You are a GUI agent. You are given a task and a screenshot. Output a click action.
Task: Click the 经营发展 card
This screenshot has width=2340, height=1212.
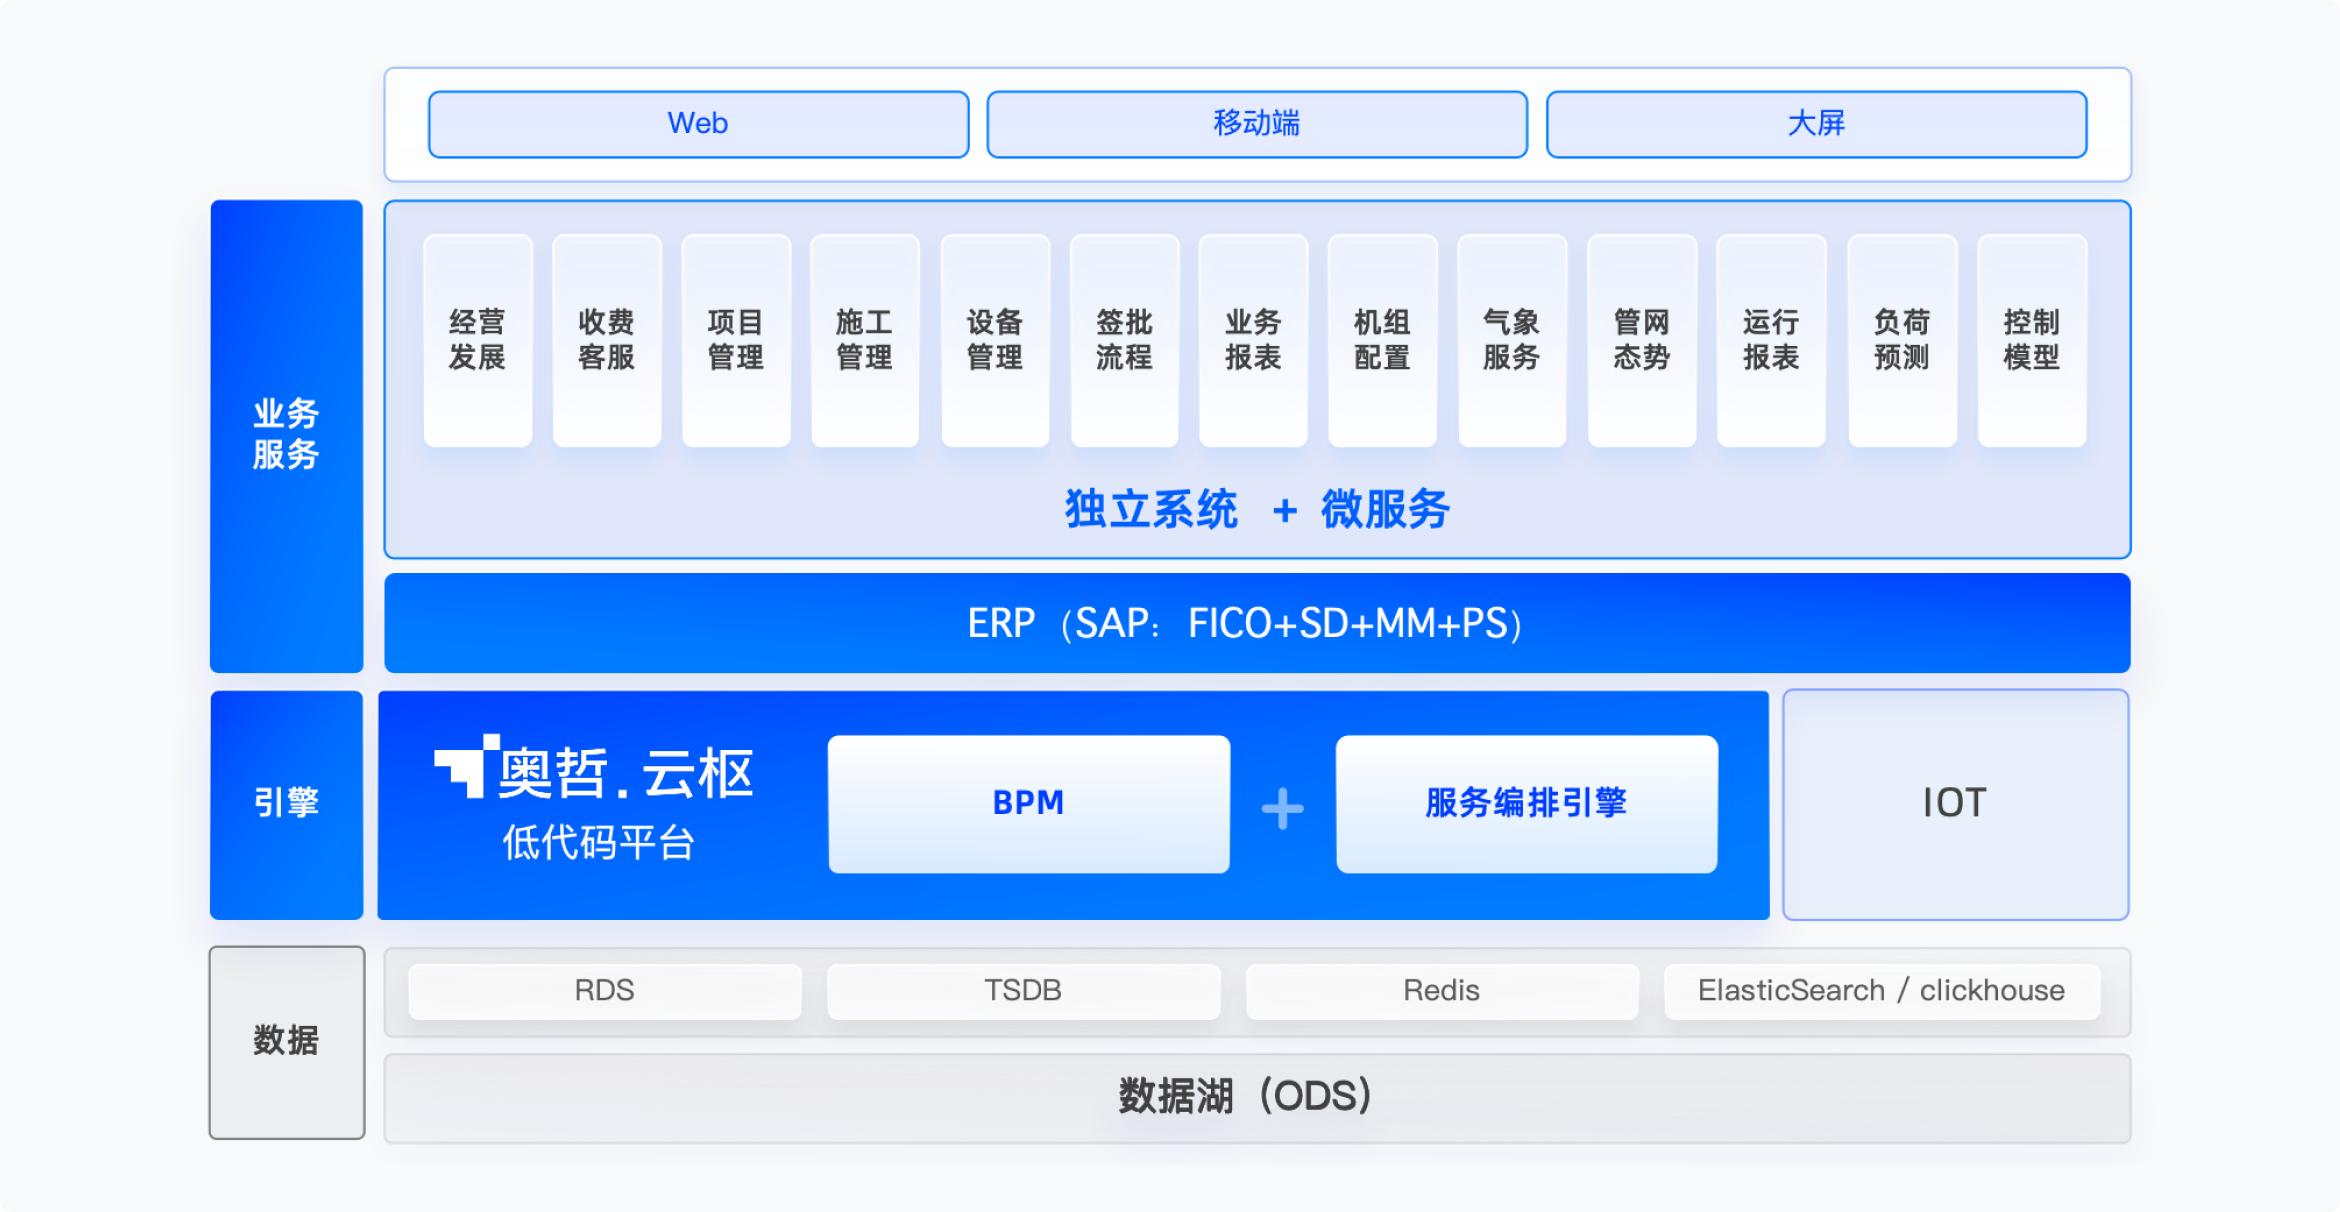click(477, 340)
